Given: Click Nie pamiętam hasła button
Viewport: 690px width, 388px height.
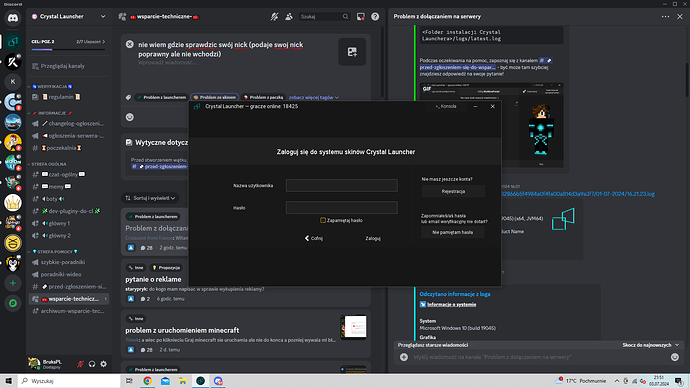Looking at the screenshot, I should [452, 232].
